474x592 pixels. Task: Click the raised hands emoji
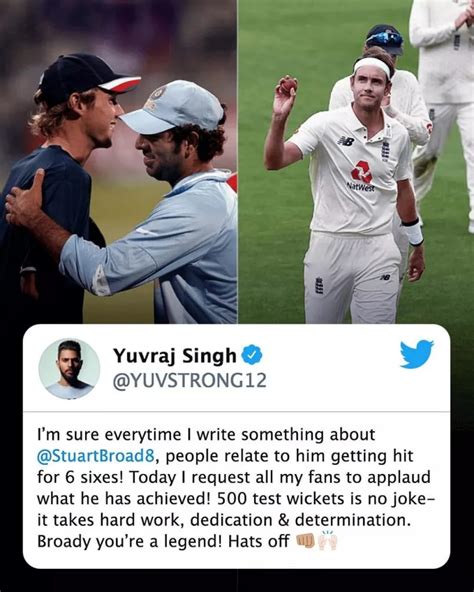(327, 541)
